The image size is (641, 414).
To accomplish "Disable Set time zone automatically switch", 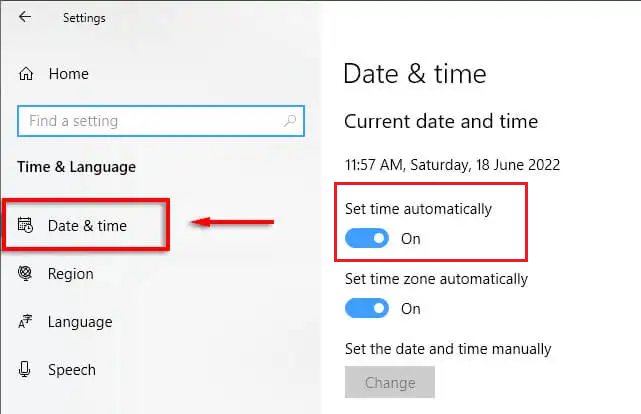I will pos(367,308).
